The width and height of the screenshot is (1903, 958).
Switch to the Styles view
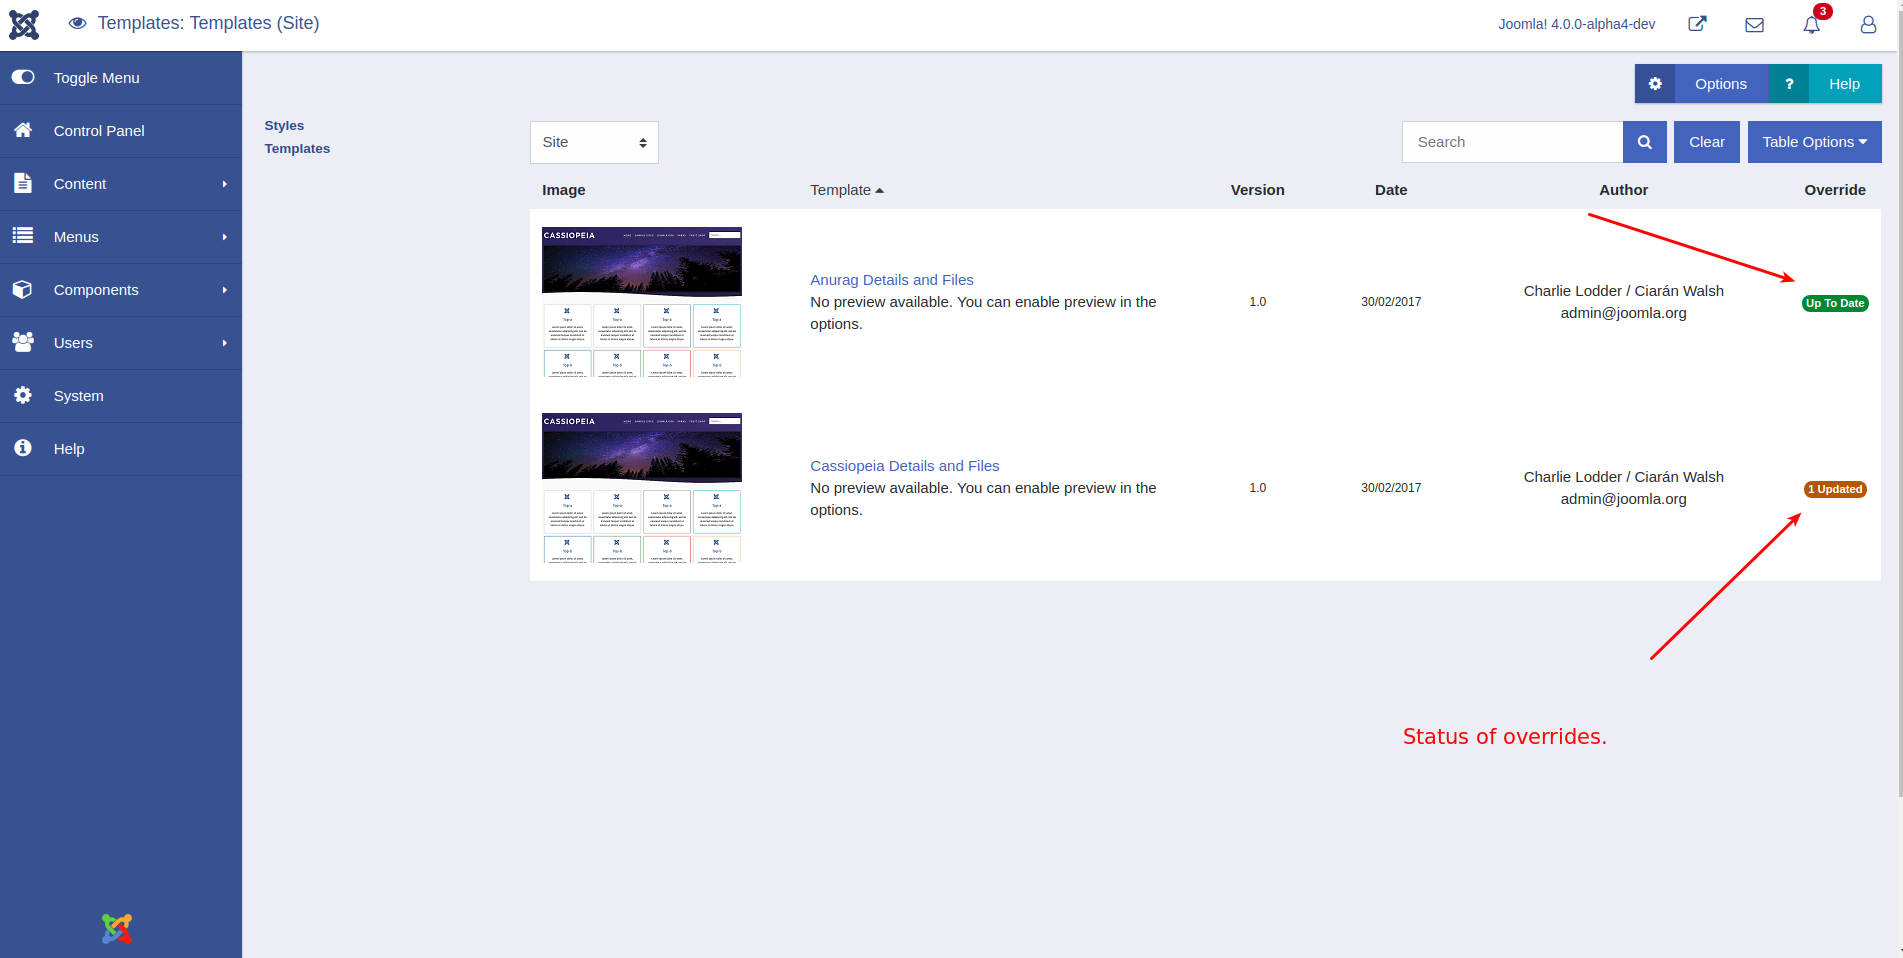point(284,126)
